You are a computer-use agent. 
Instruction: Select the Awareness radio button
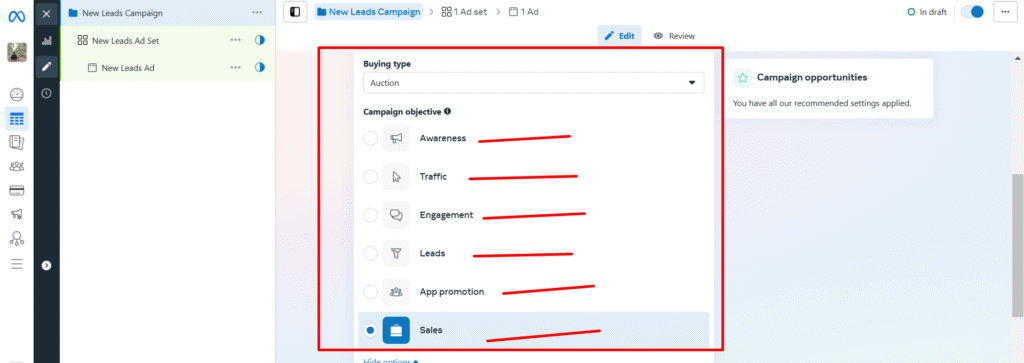[370, 138]
